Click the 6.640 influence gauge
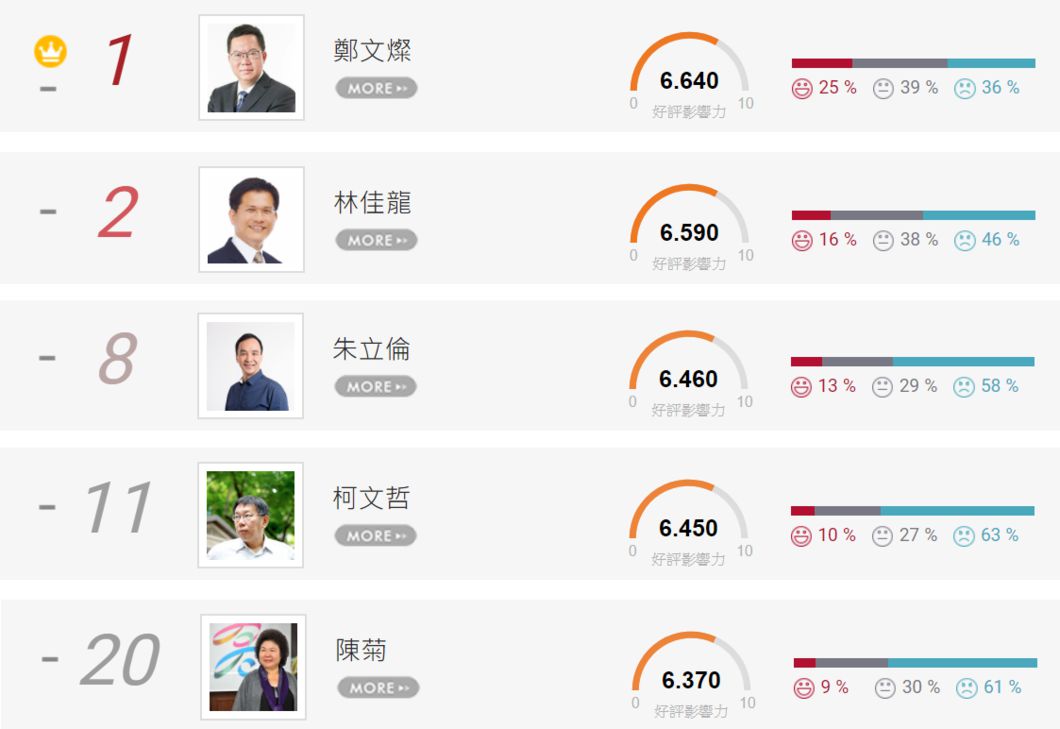1060x729 pixels. tap(690, 74)
